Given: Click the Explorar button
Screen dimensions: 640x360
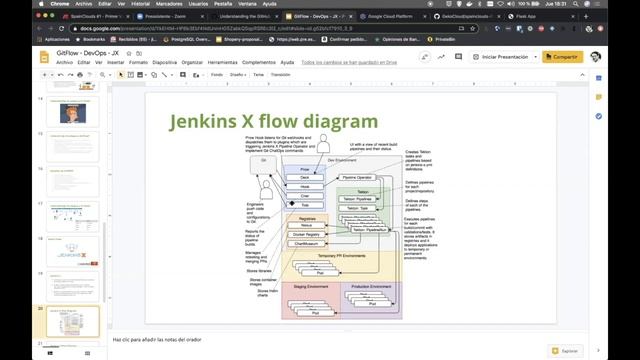Looking at the screenshot, I should point(565,351).
